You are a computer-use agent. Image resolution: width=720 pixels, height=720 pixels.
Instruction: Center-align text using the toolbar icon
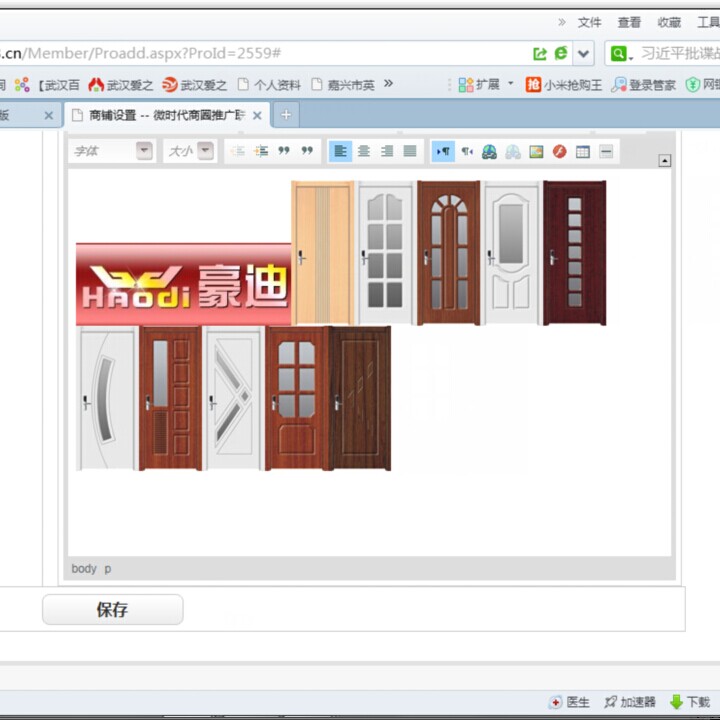364,151
